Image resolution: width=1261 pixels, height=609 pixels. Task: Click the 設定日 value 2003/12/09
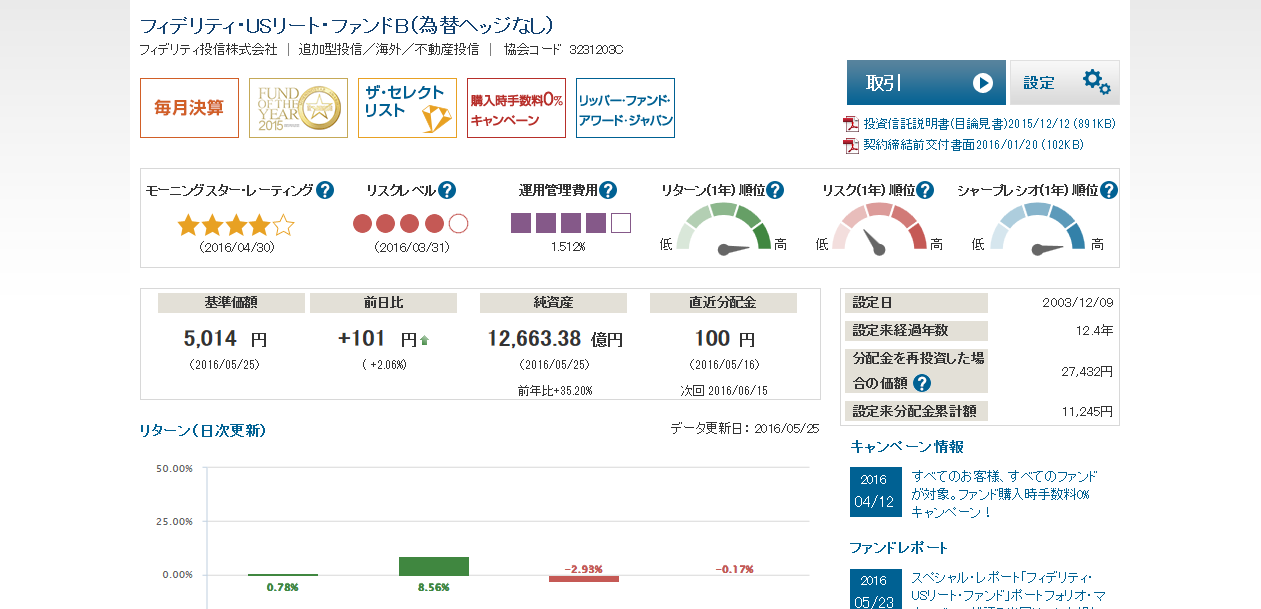tap(1076, 303)
